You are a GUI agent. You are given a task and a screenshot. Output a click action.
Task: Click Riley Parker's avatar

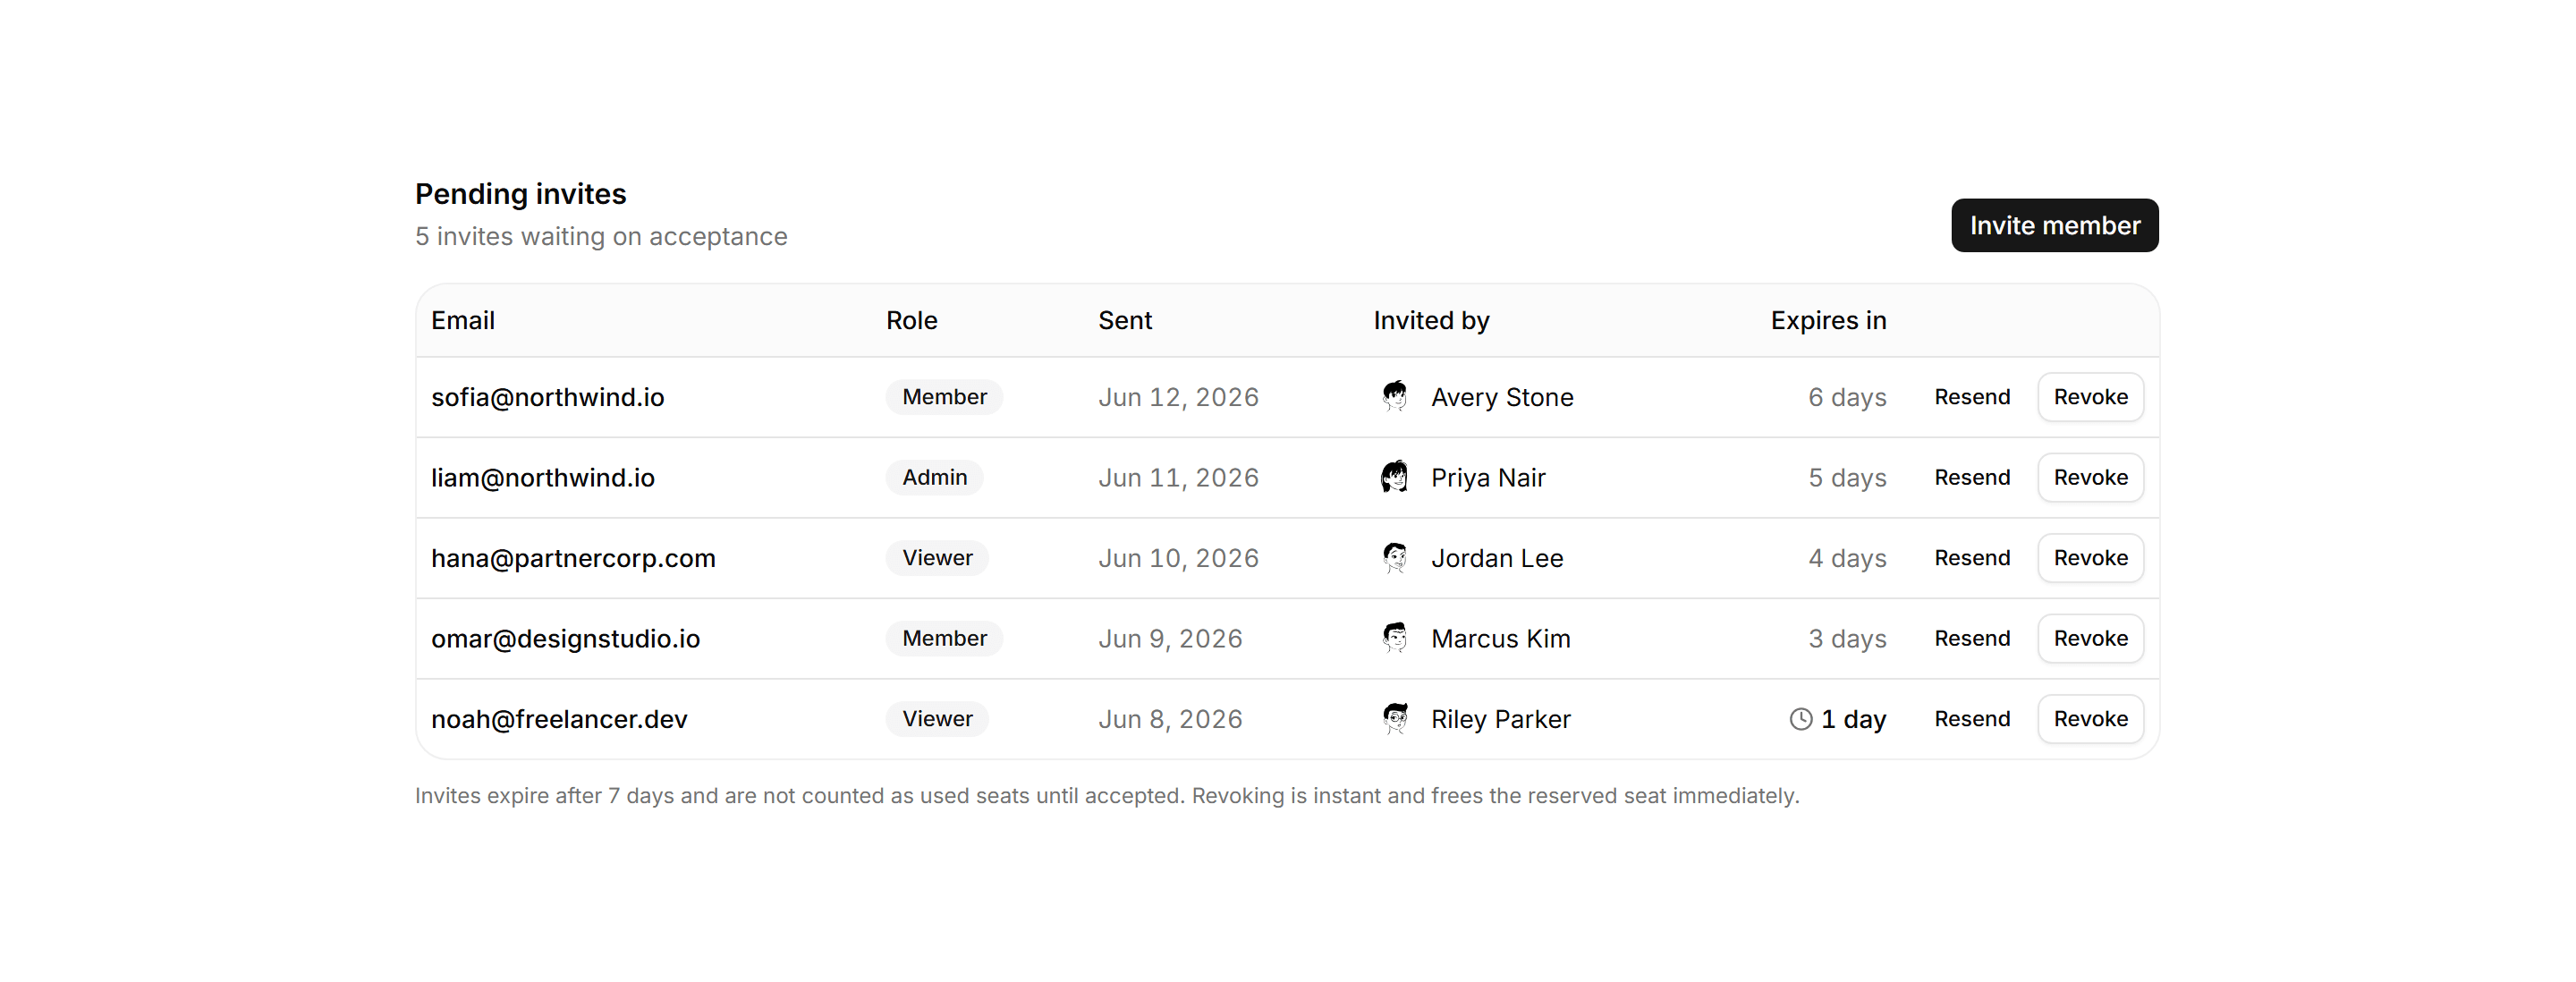(x=1394, y=719)
